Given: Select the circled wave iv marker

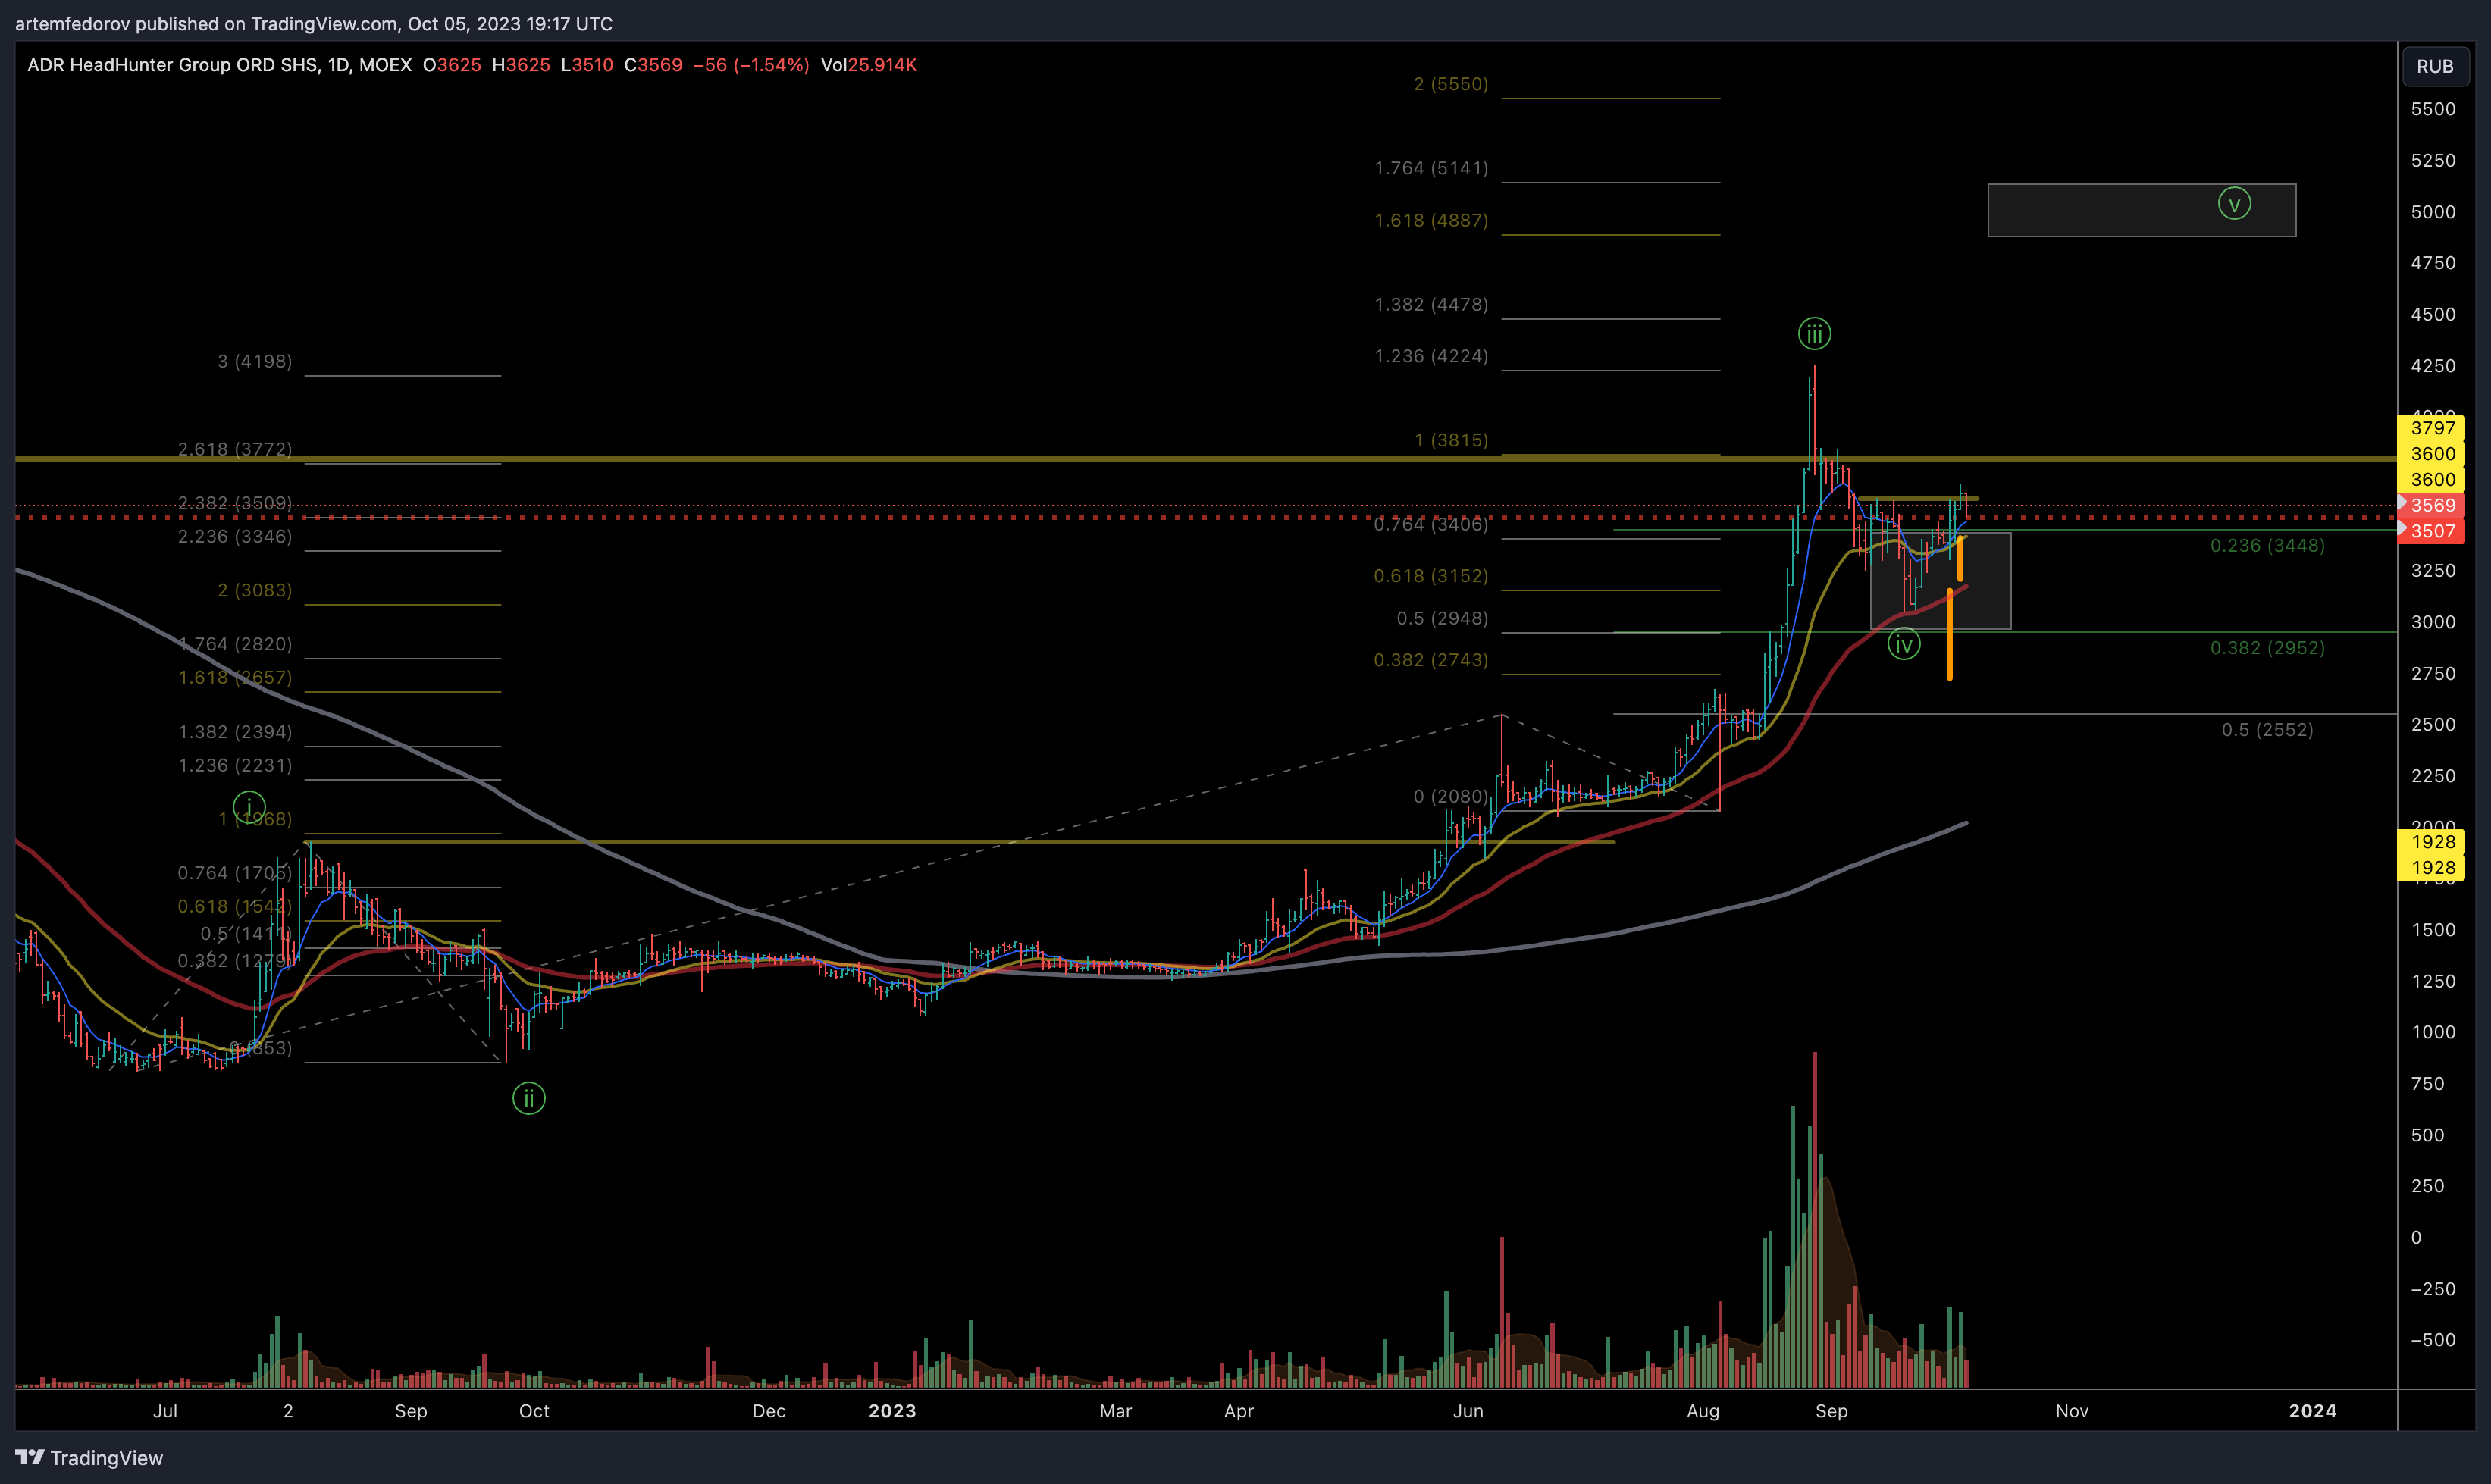Looking at the screenshot, I should click(x=1903, y=644).
